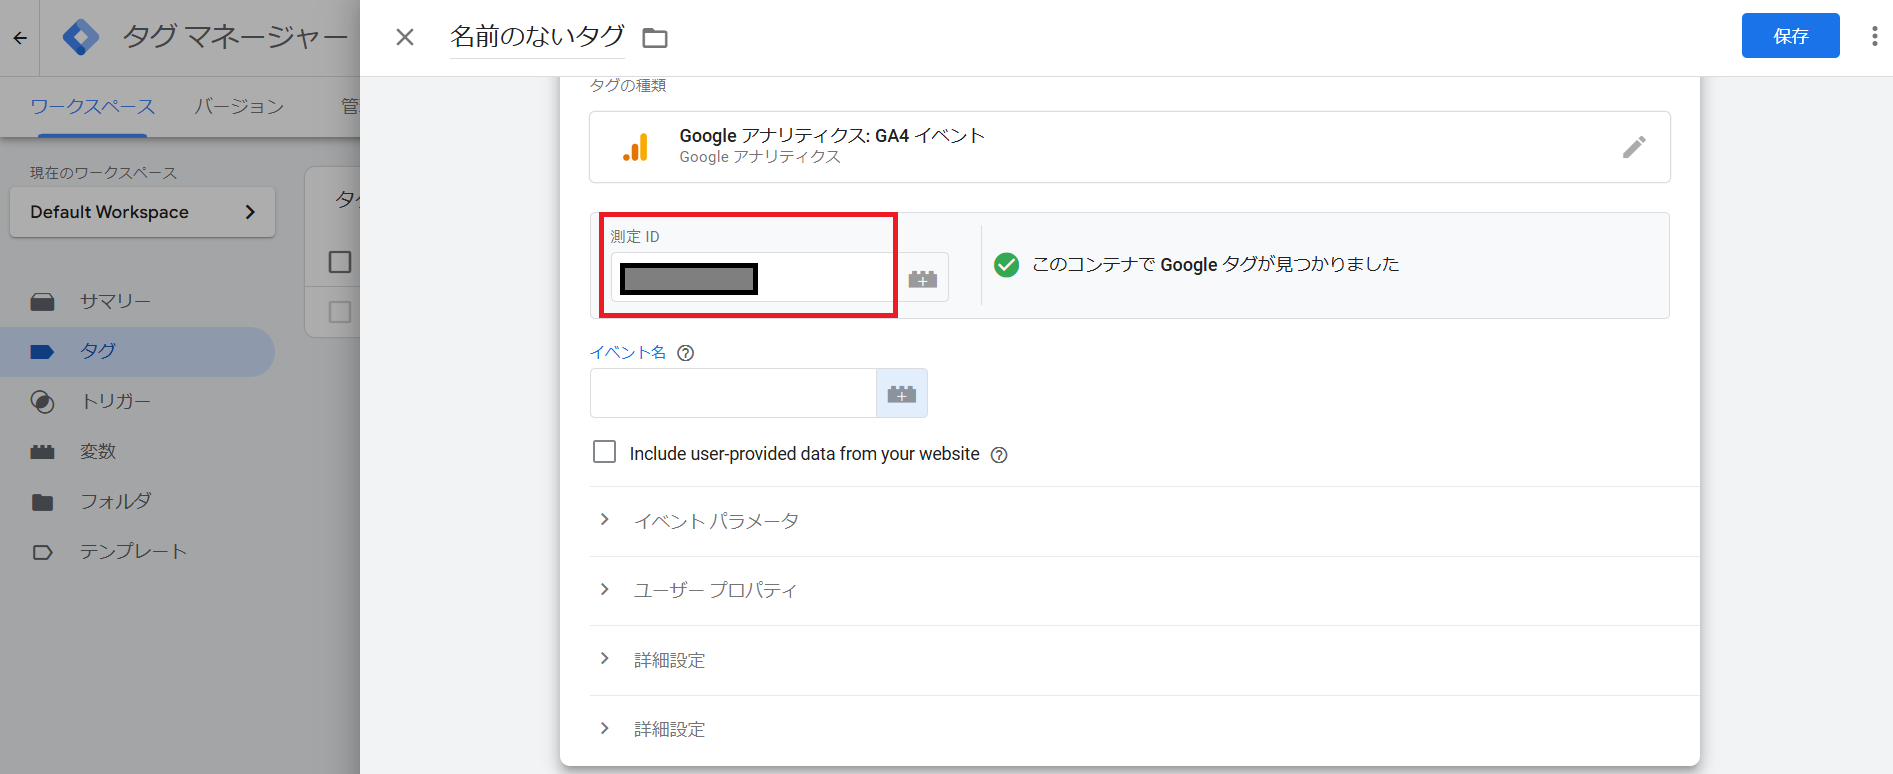This screenshot has width=1893, height=774.
Task: Close the tag editor with the X icon
Action: [405, 37]
